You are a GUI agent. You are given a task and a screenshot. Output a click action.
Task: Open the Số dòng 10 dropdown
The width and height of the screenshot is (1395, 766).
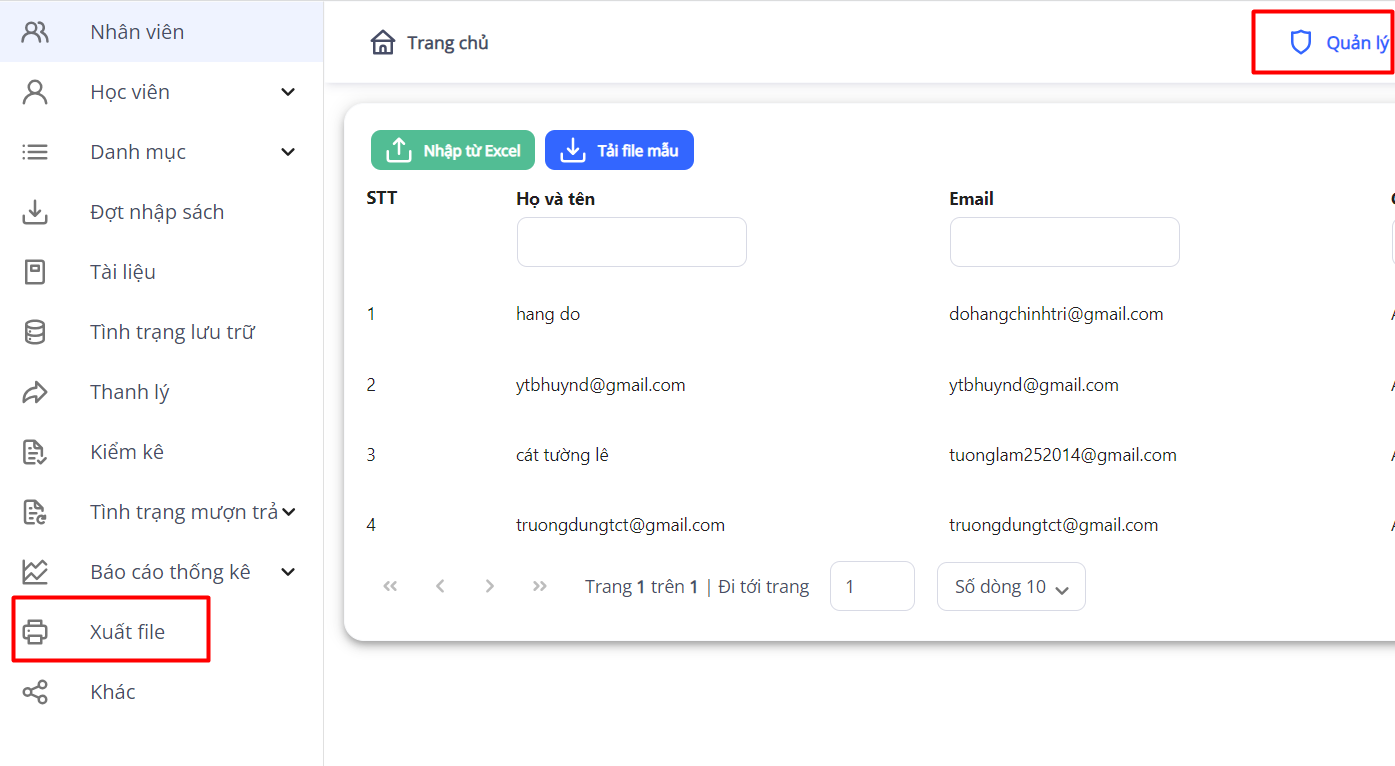[x=1010, y=587]
